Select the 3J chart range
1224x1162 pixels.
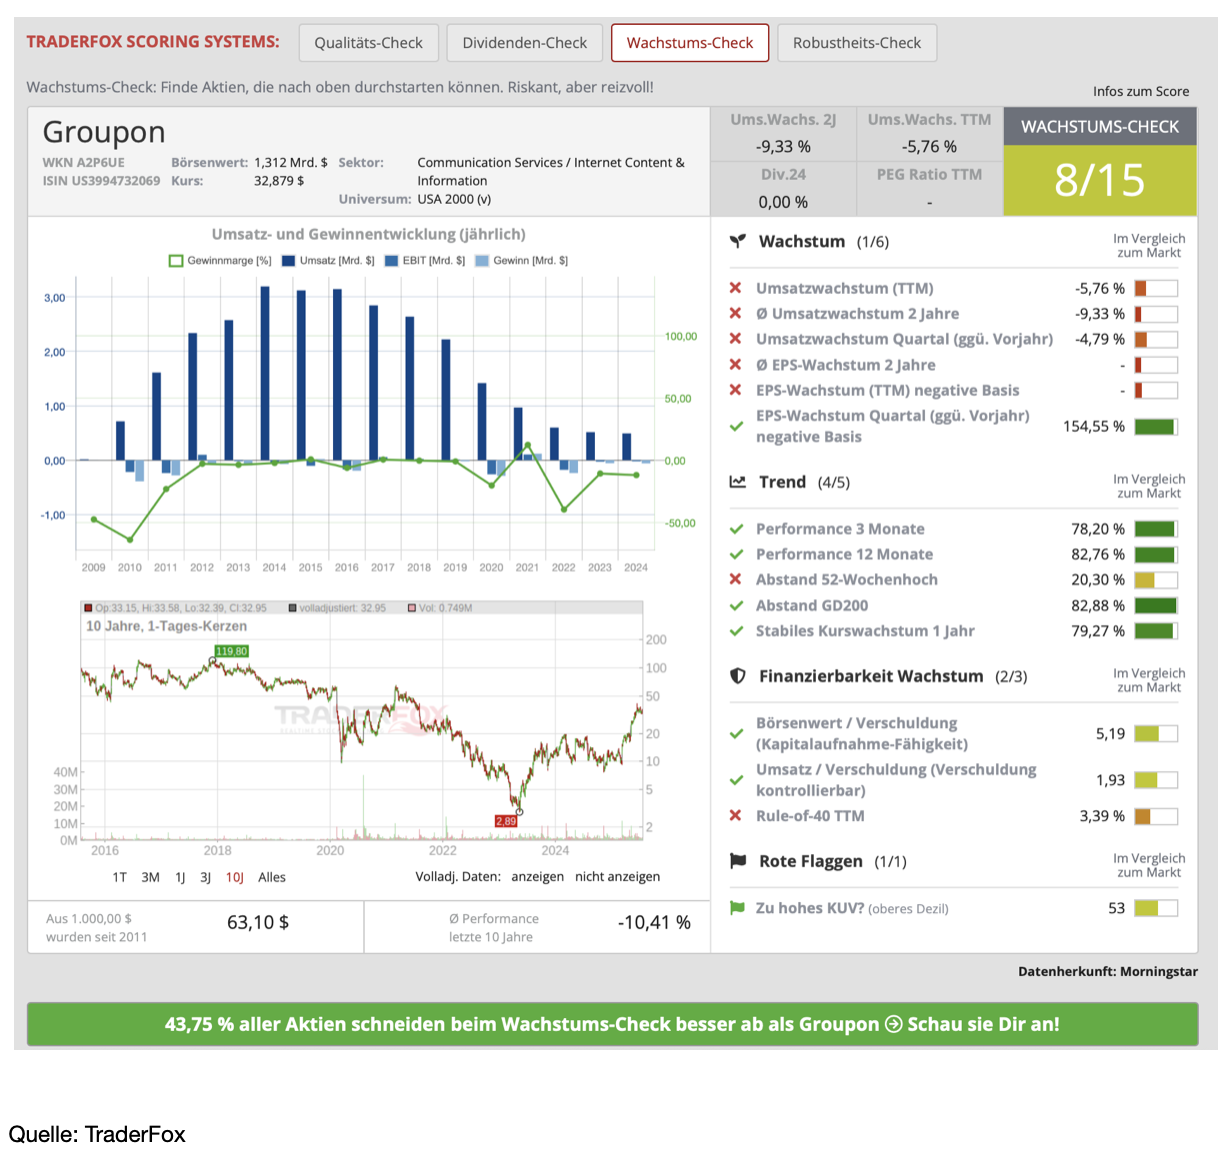[x=205, y=877]
